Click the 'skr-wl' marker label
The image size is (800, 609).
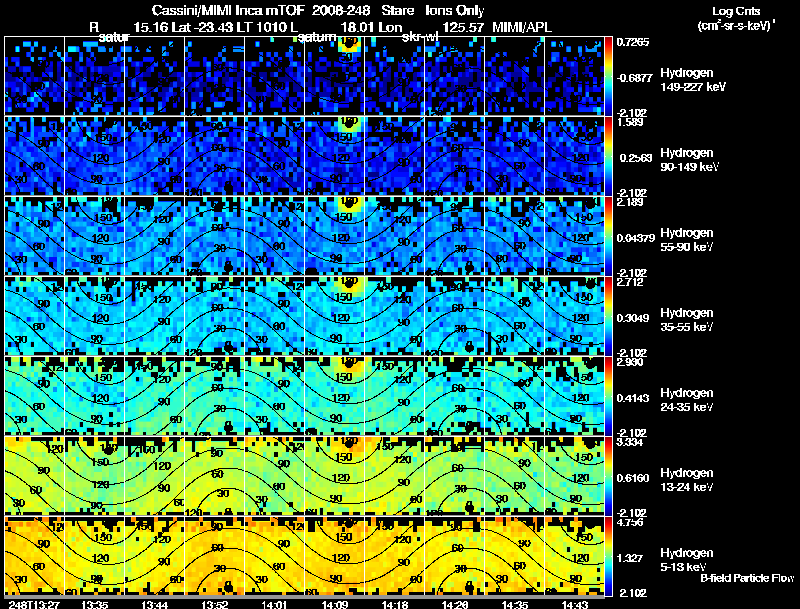point(419,37)
